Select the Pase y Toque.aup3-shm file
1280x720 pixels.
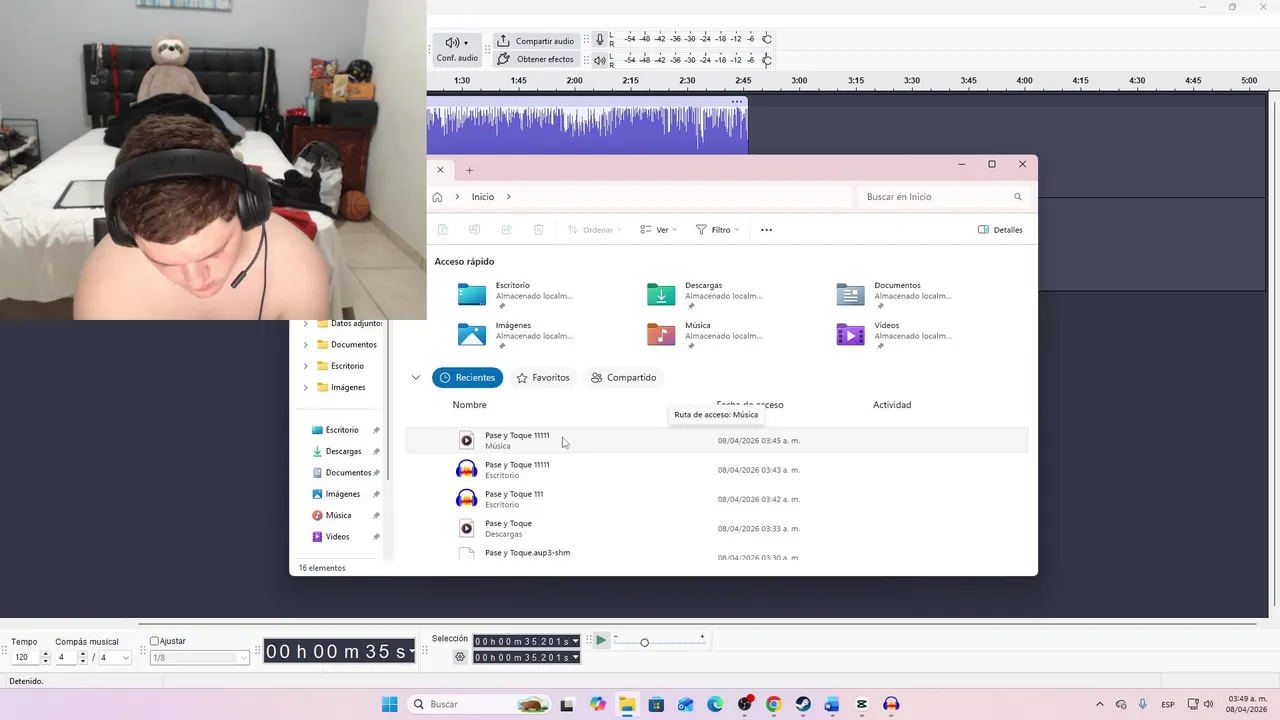click(716, 553)
